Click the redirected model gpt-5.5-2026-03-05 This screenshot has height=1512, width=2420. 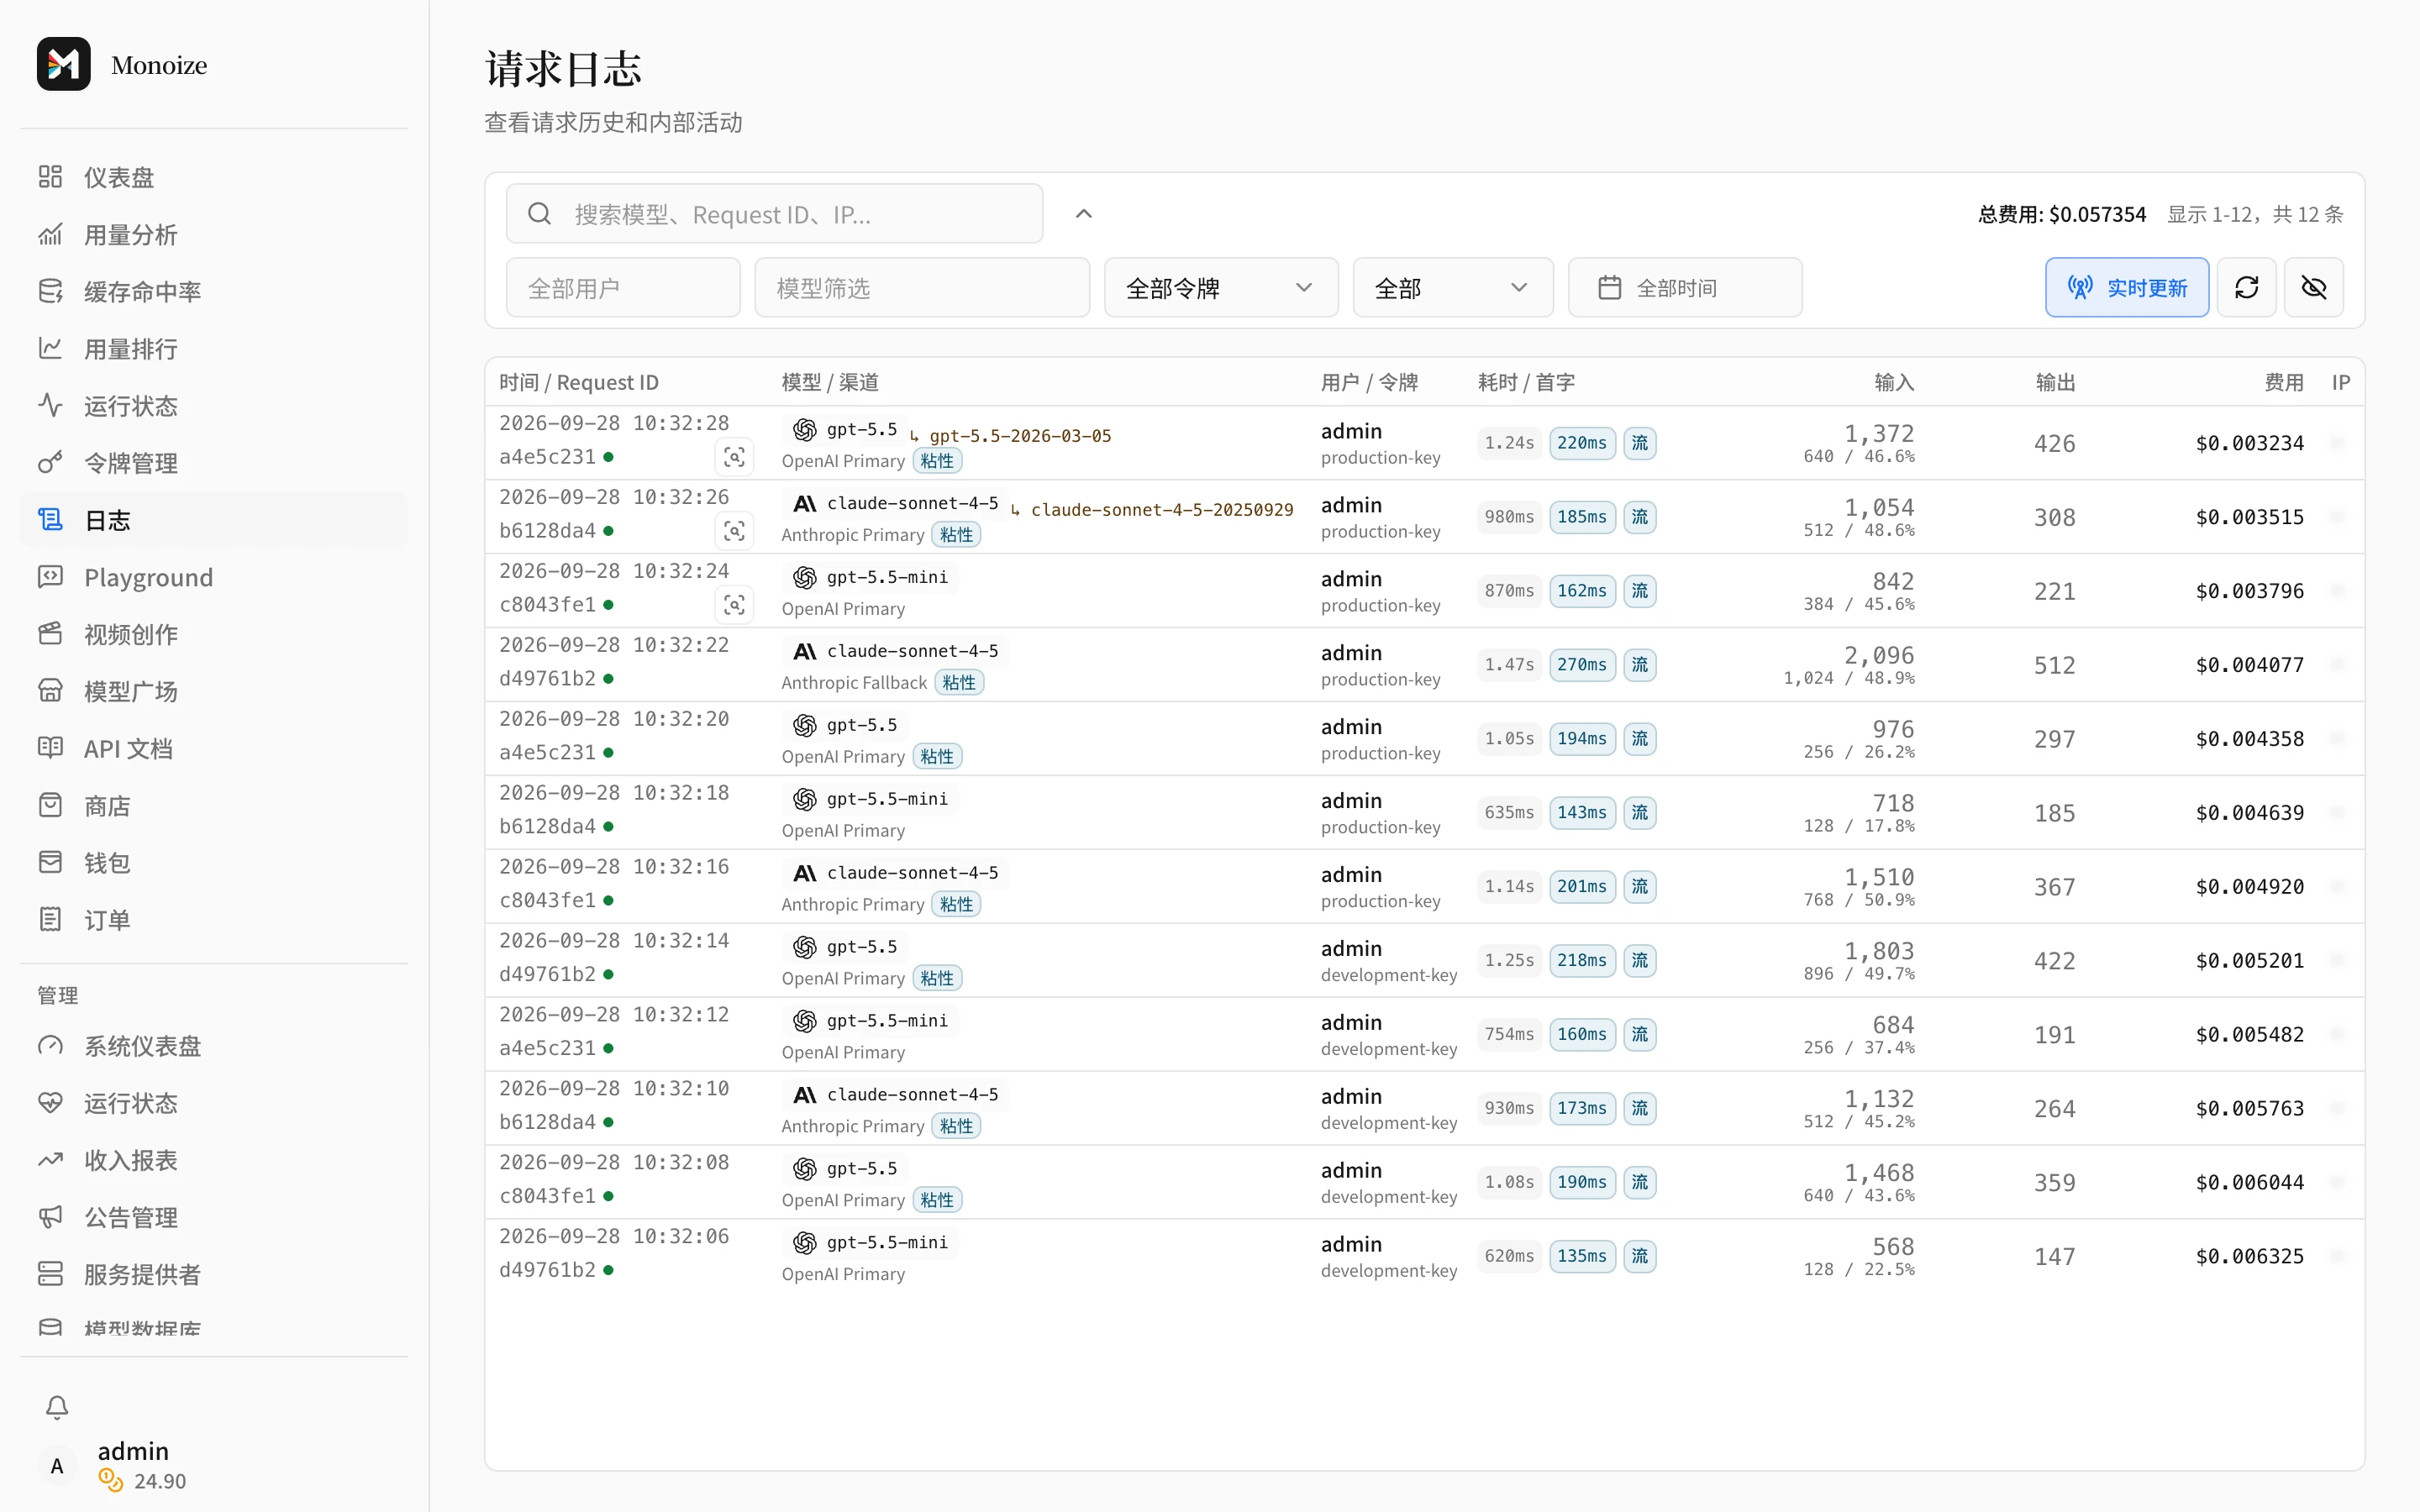click(1020, 436)
